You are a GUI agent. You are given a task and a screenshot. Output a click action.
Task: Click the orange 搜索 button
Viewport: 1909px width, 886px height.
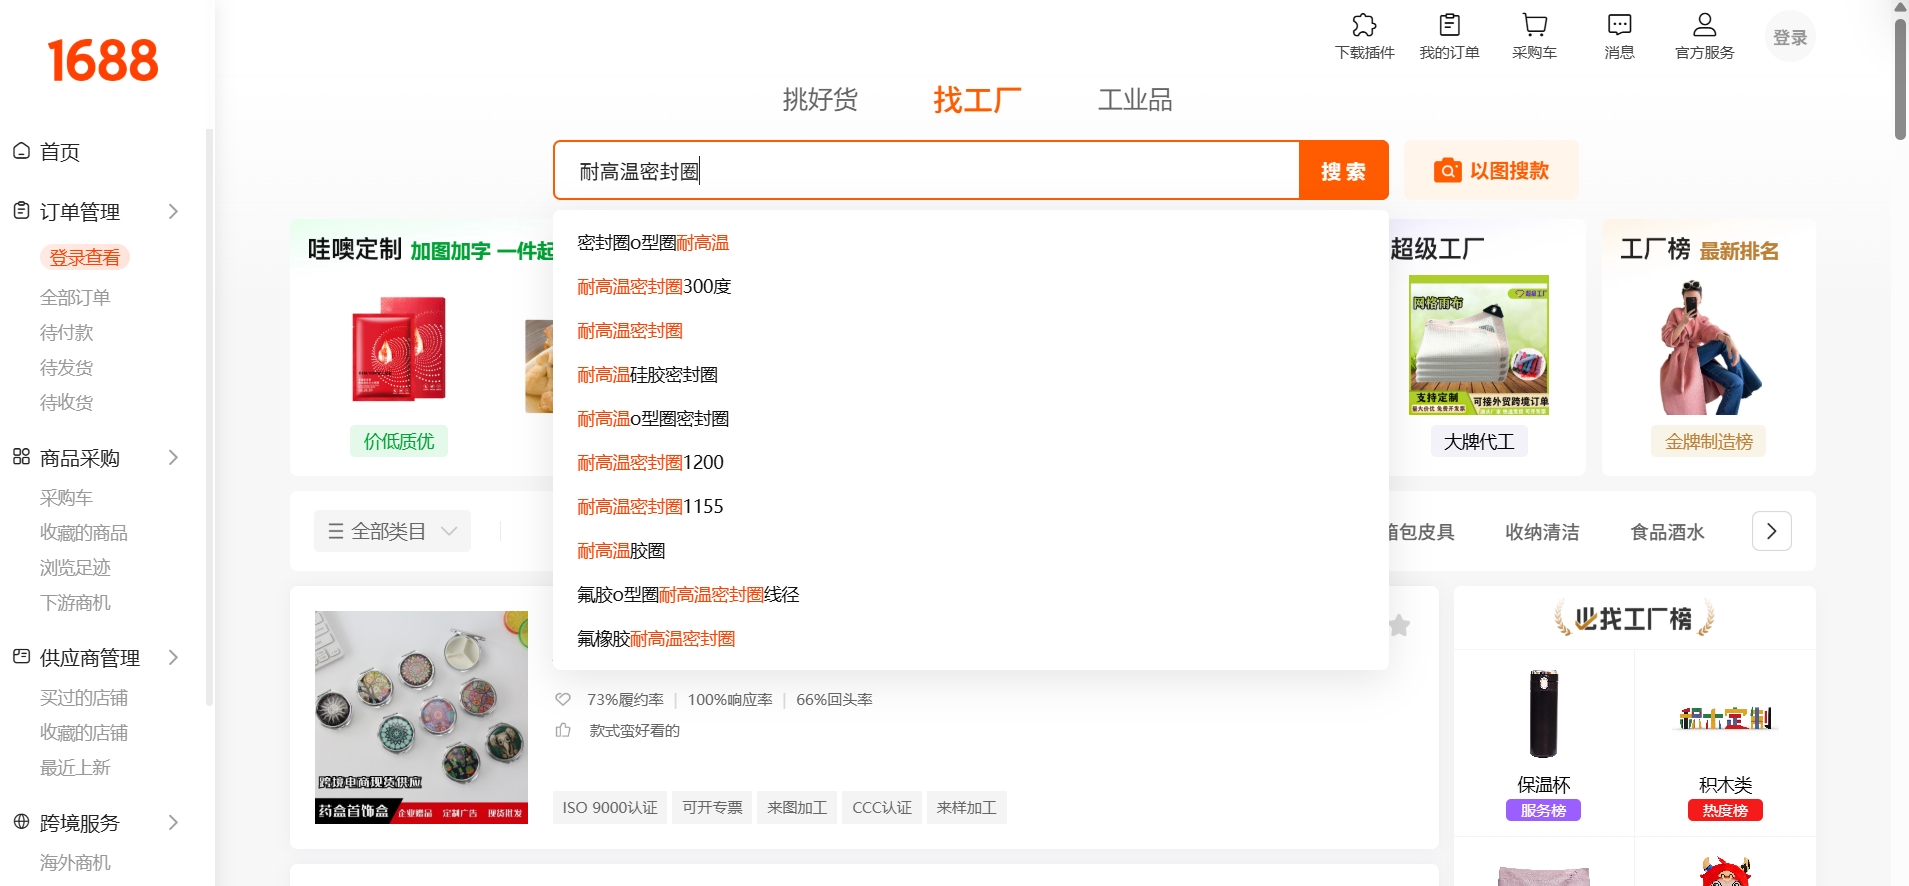(x=1343, y=171)
